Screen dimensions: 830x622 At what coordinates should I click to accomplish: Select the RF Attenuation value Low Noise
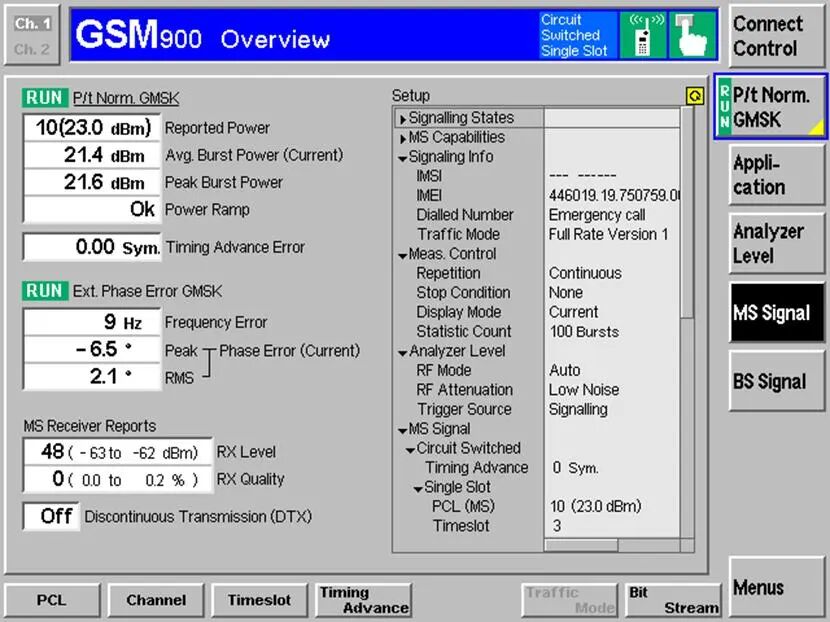tap(584, 390)
